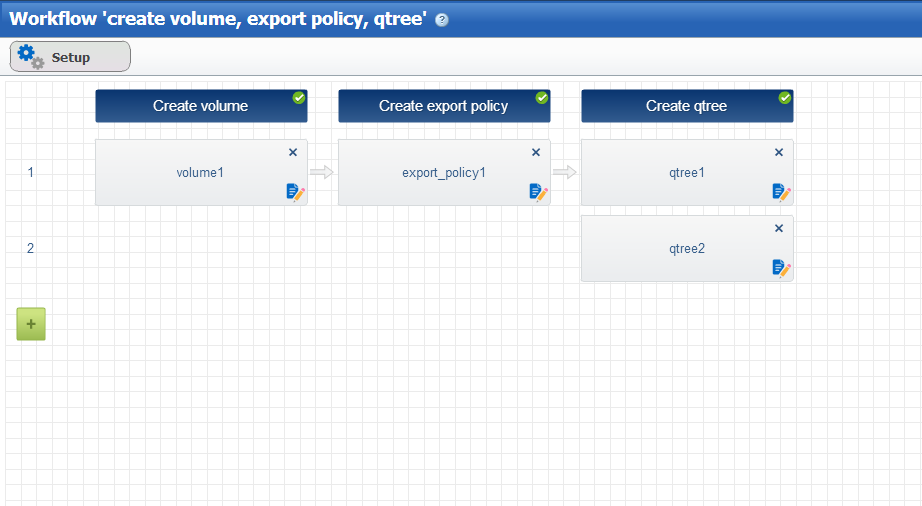
Task: Add a new row with plus button
Action: (31, 324)
